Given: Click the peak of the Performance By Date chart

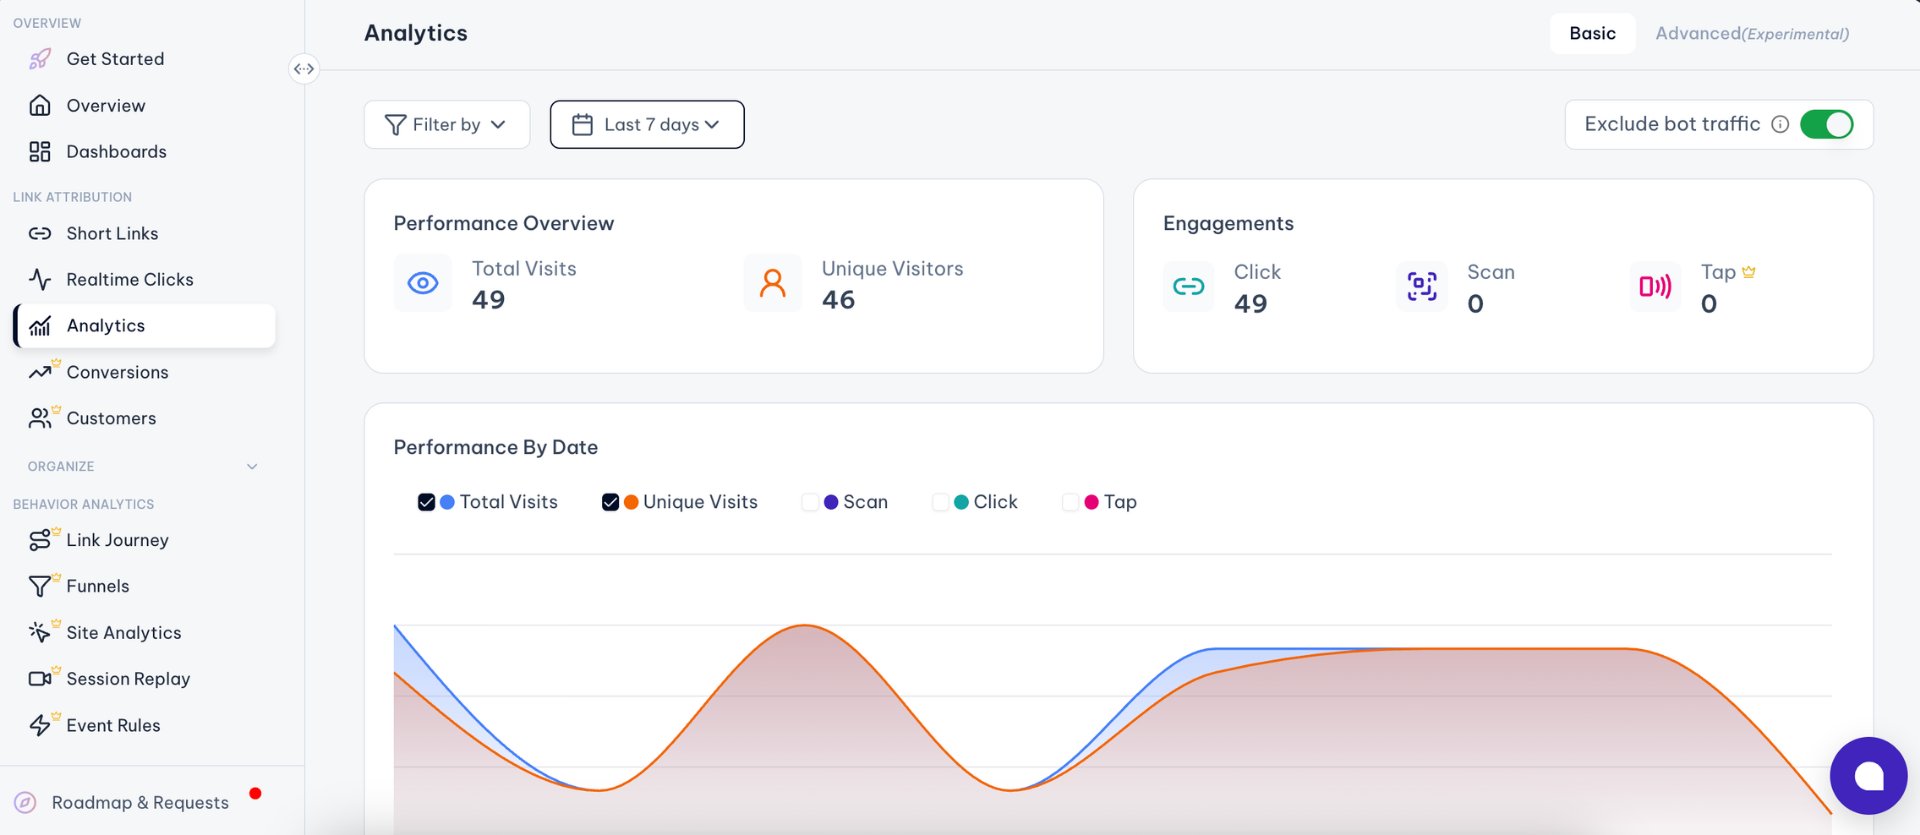Looking at the screenshot, I should coord(805,626).
